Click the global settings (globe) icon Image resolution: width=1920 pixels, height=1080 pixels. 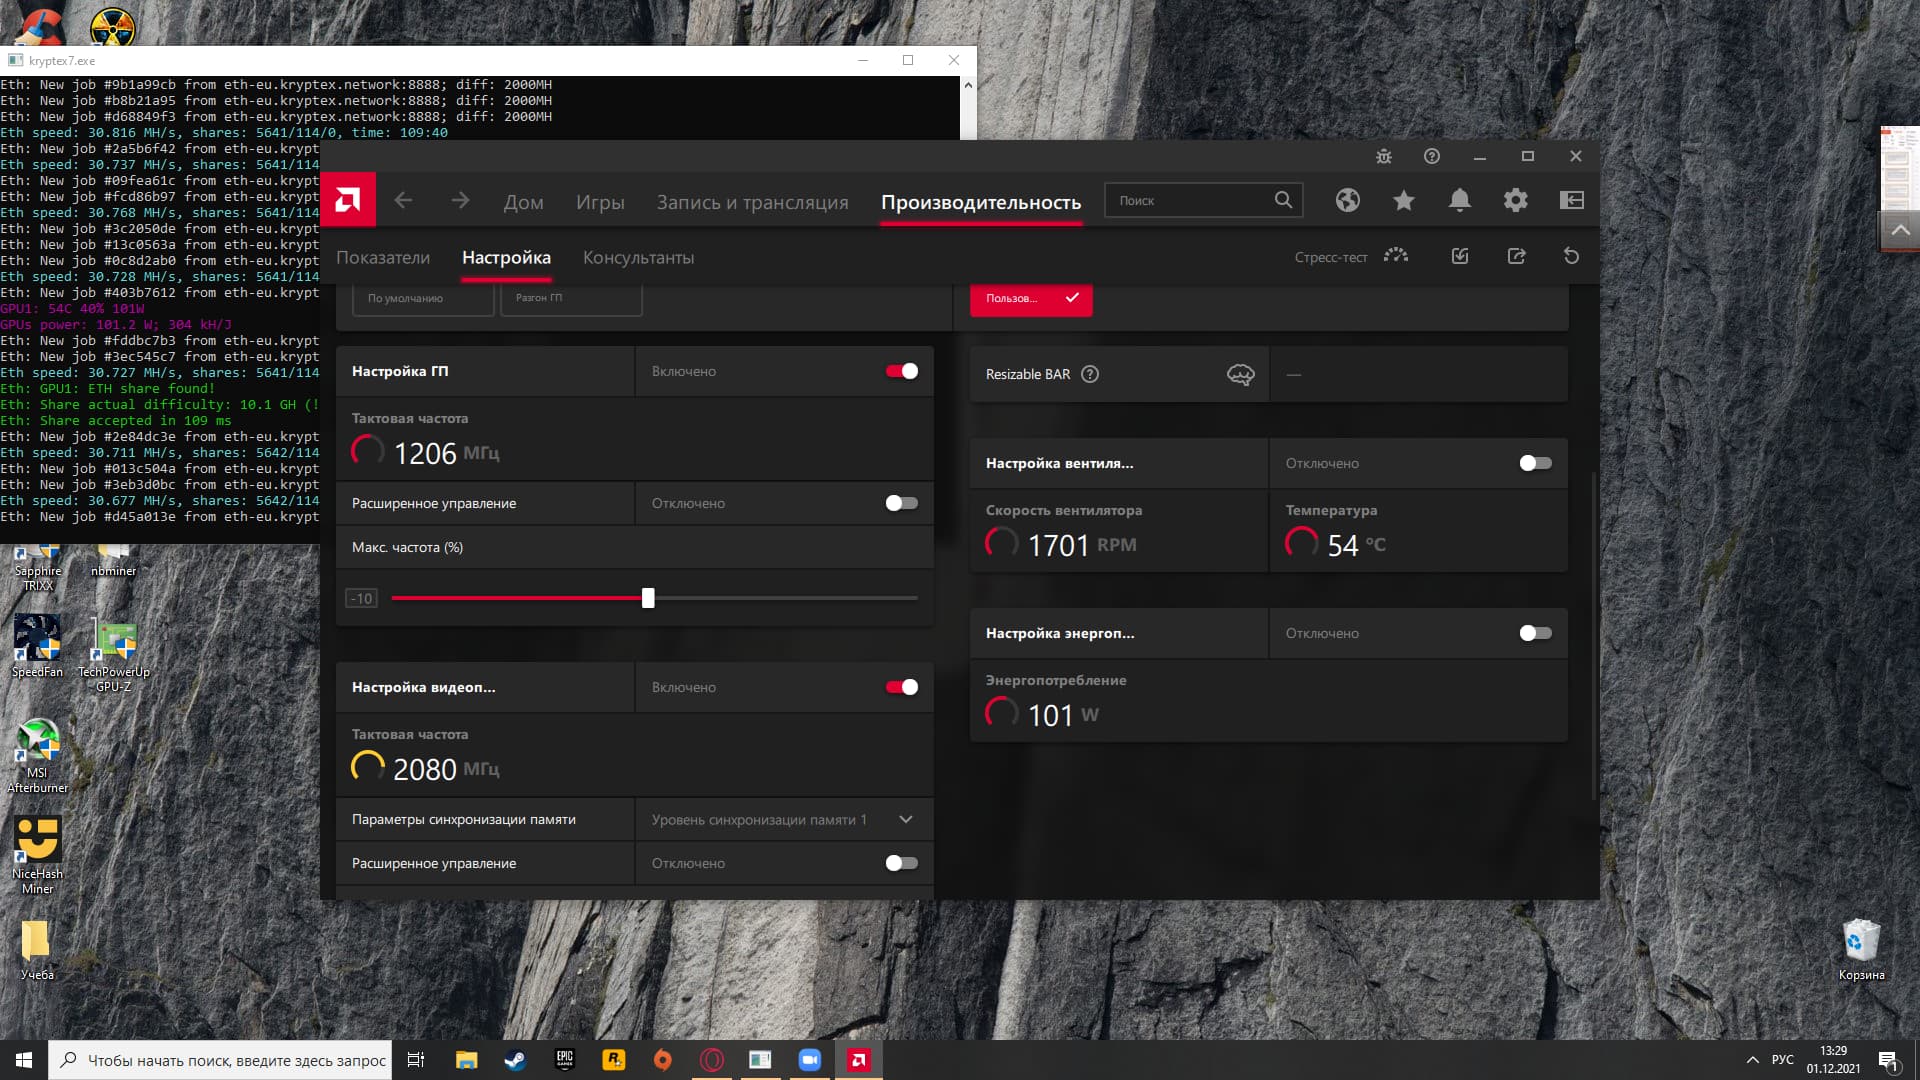(1348, 200)
